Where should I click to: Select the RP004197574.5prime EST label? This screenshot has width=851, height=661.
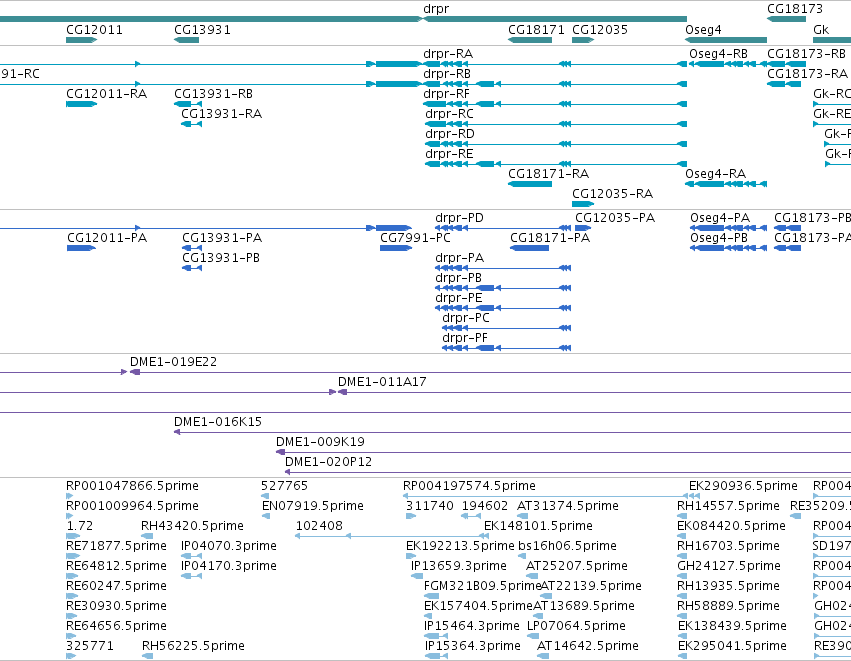469,486
